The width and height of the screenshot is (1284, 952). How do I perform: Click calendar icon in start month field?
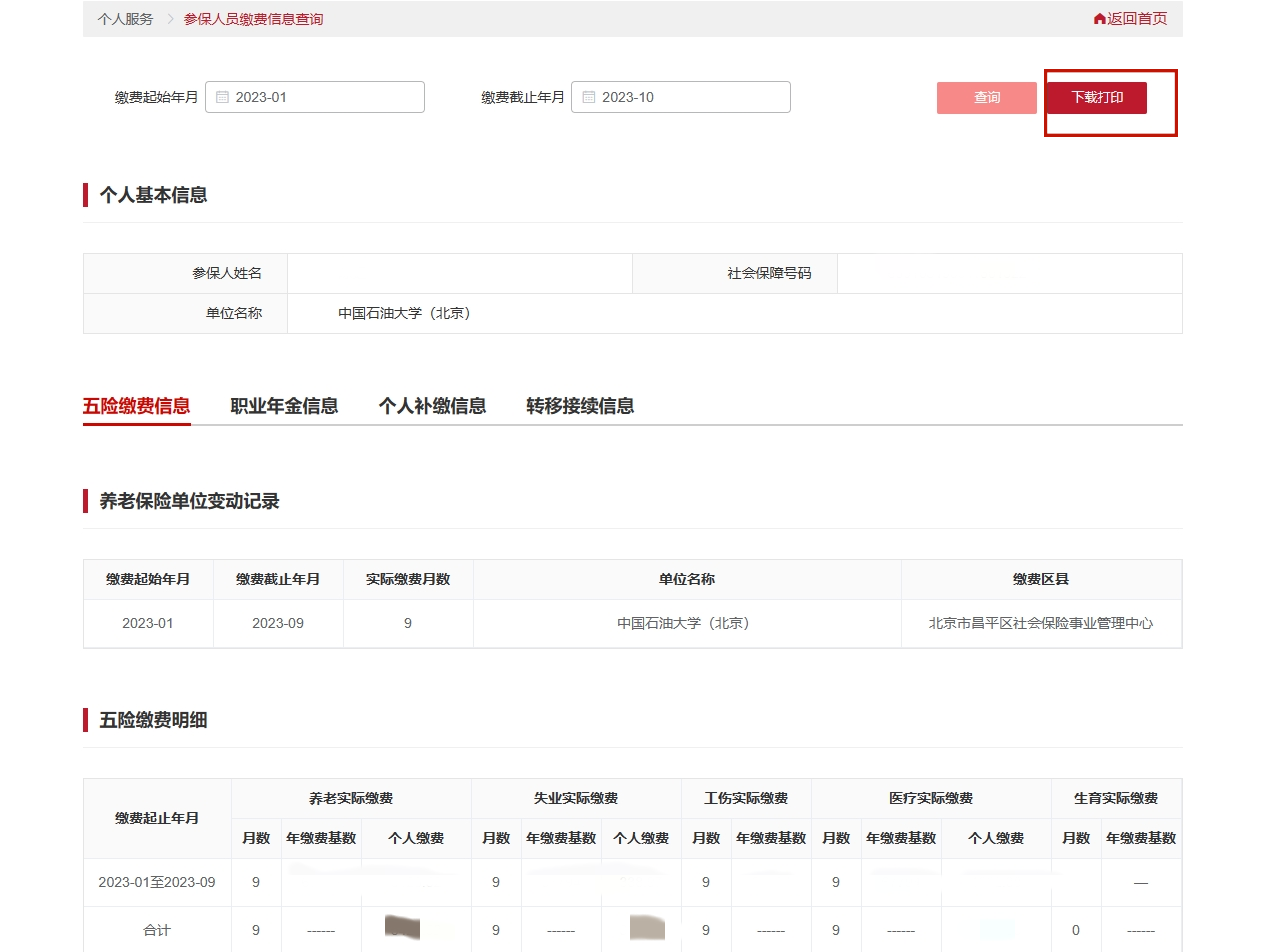223,97
